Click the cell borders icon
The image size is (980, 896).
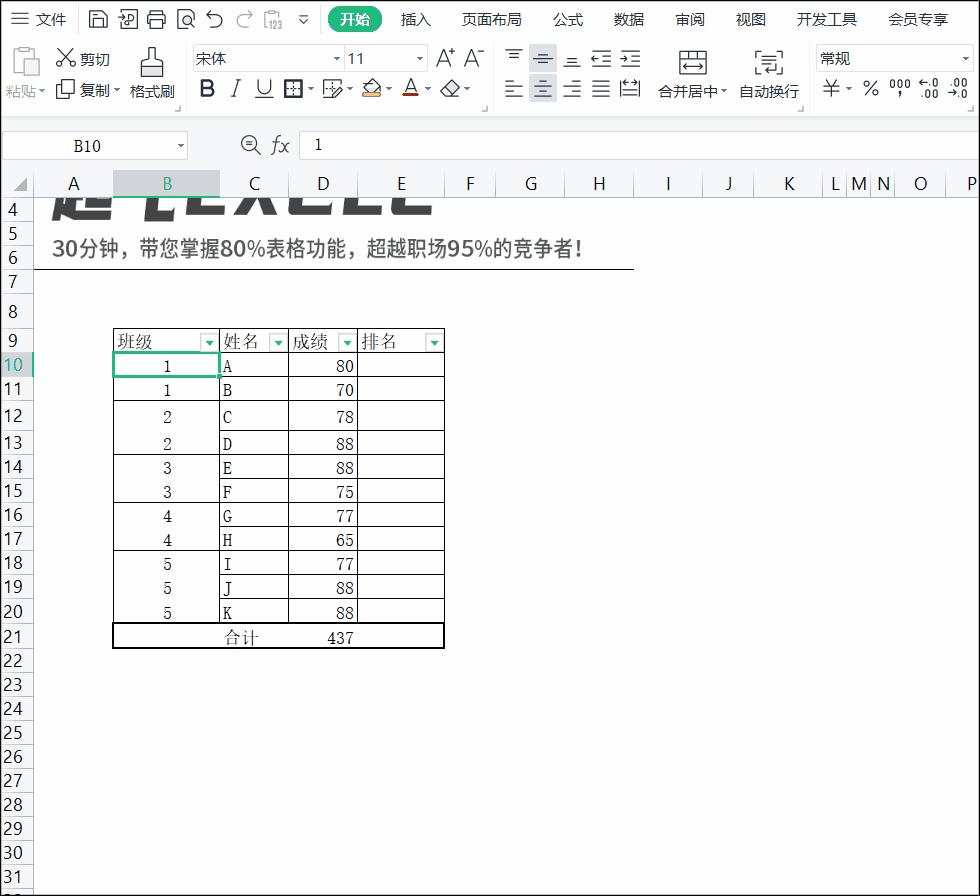[293, 89]
